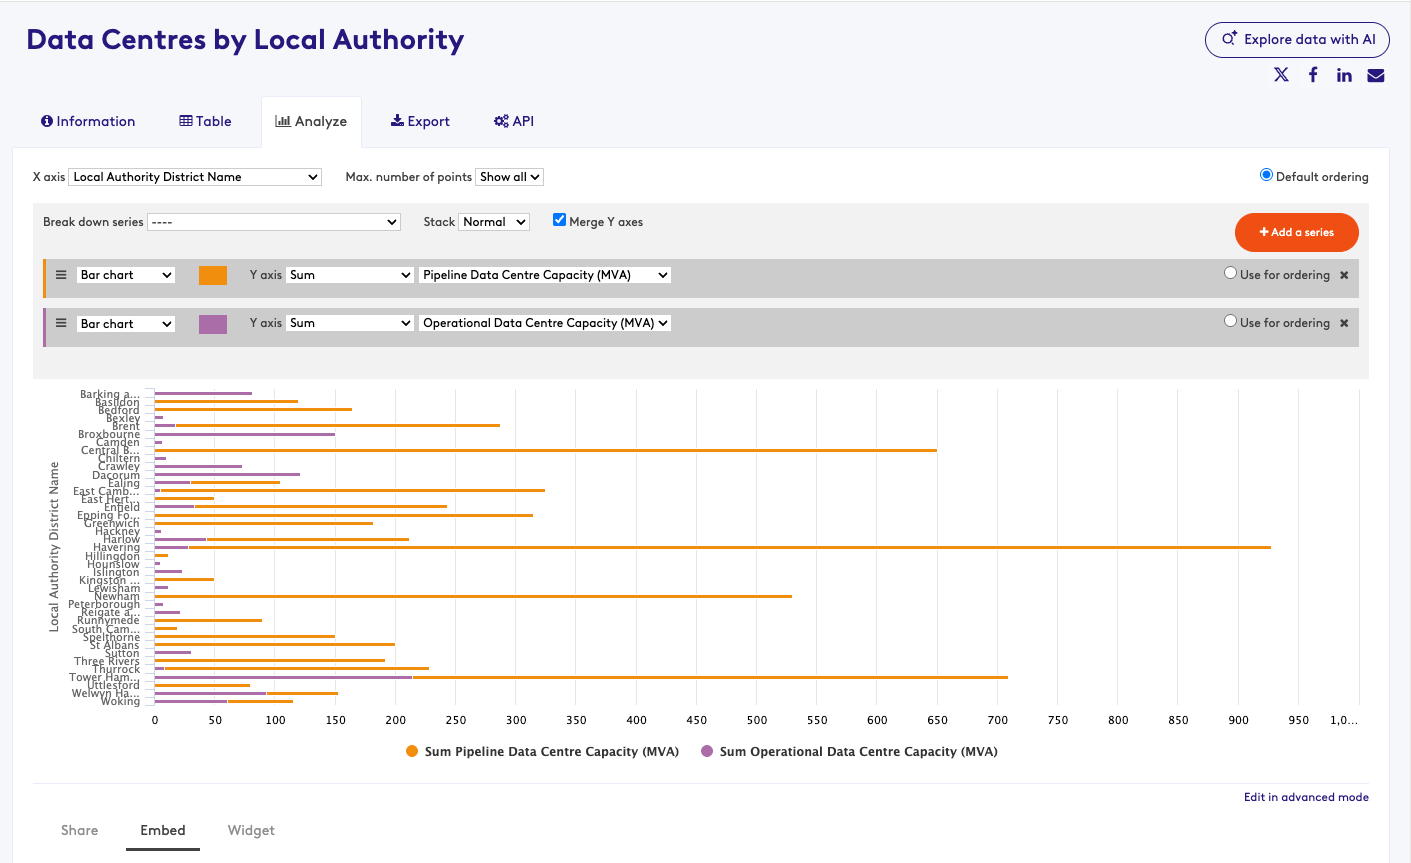Click the Facebook share icon
Screen dimensions: 1411x863
(x=1313, y=75)
